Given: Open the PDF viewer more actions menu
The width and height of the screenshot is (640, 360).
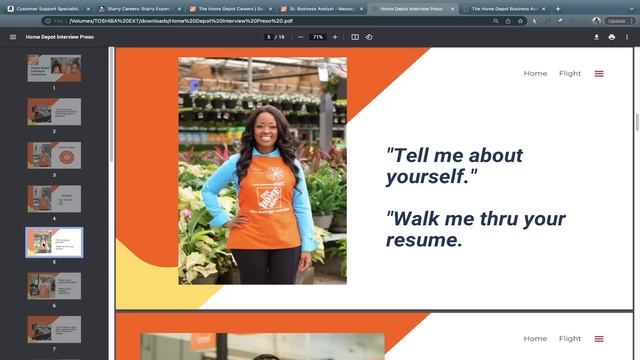Looking at the screenshot, I should point(627,37).
